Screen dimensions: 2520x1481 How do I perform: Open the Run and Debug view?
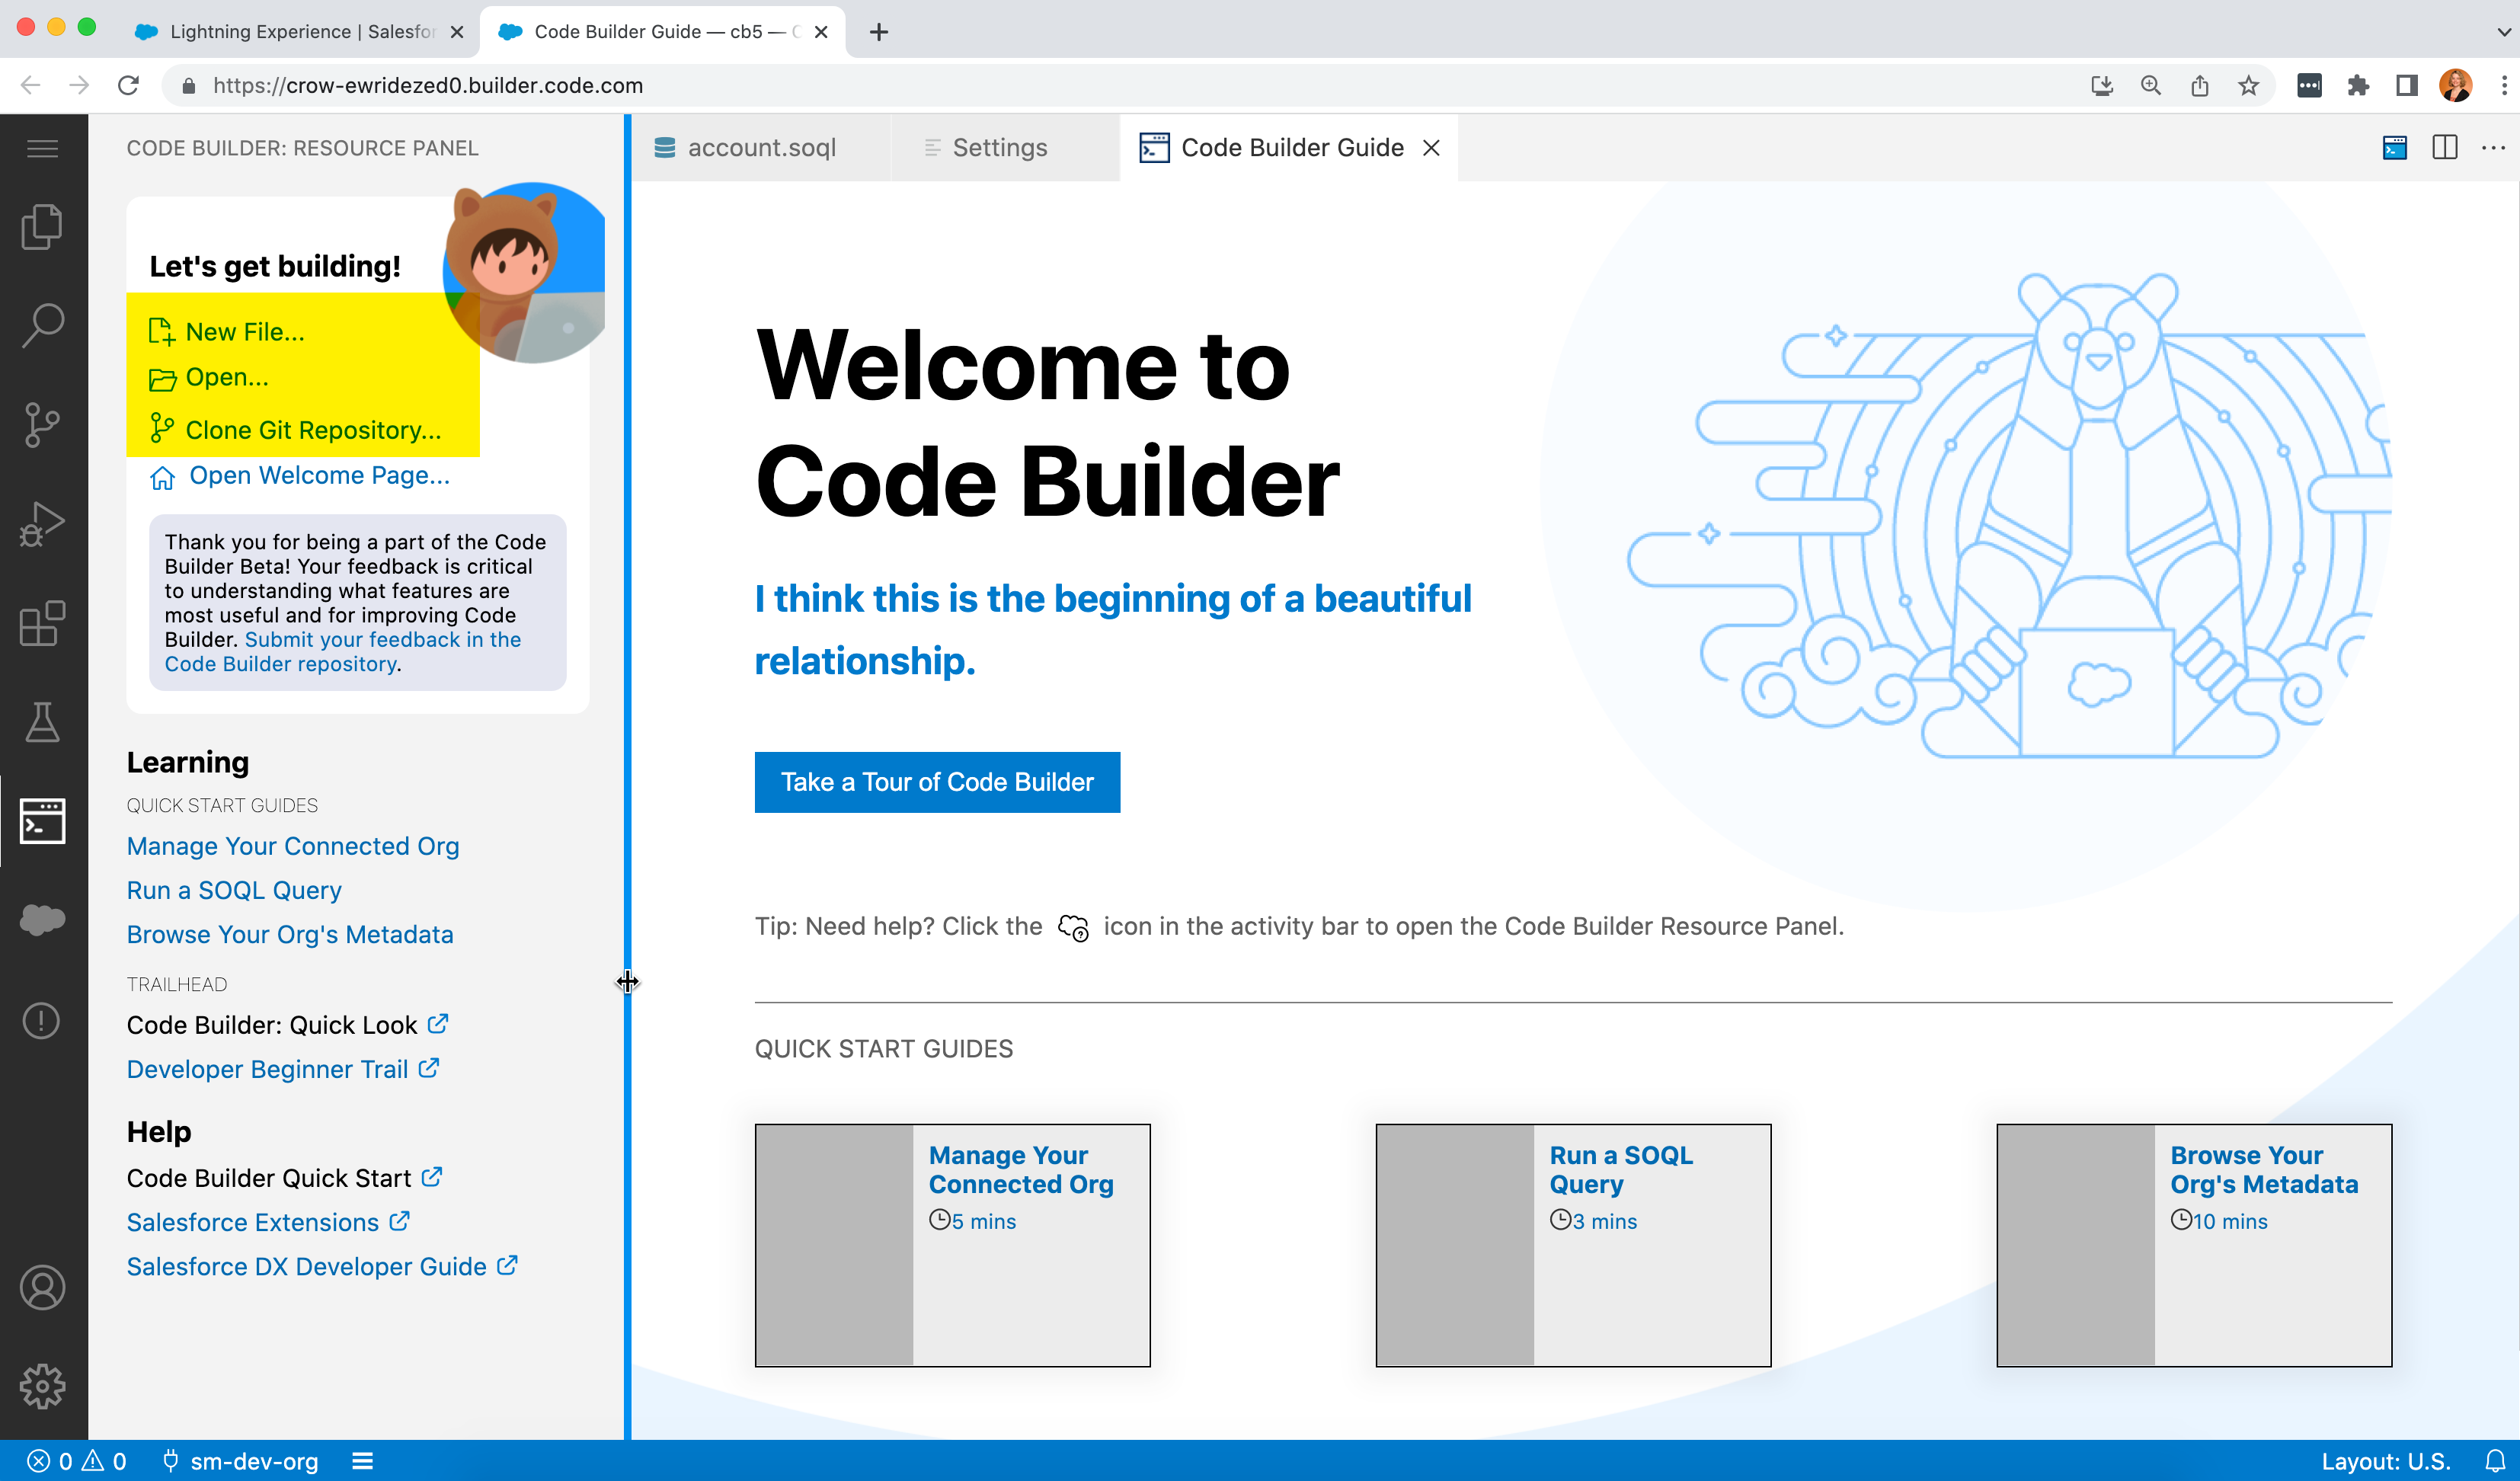point(43,522)
